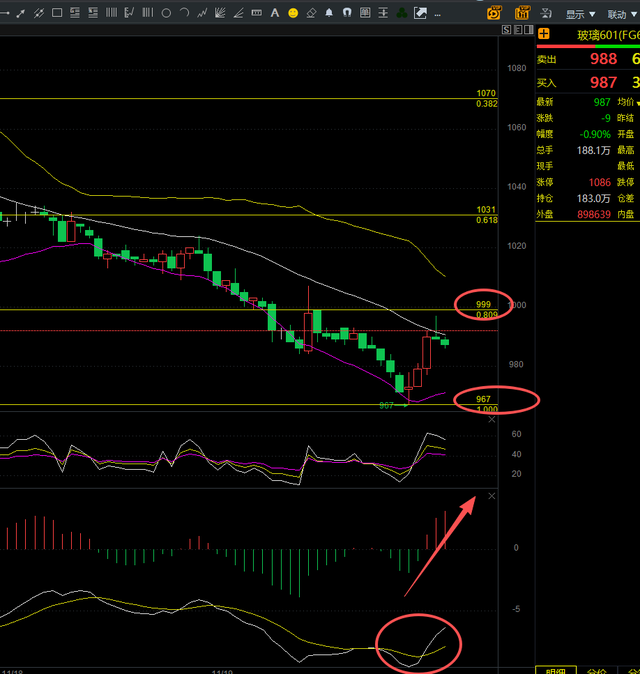The width and height of the screenshot is (640, 674).
Task: Toggle the split-pane layout button
Action: coord(529,30)
